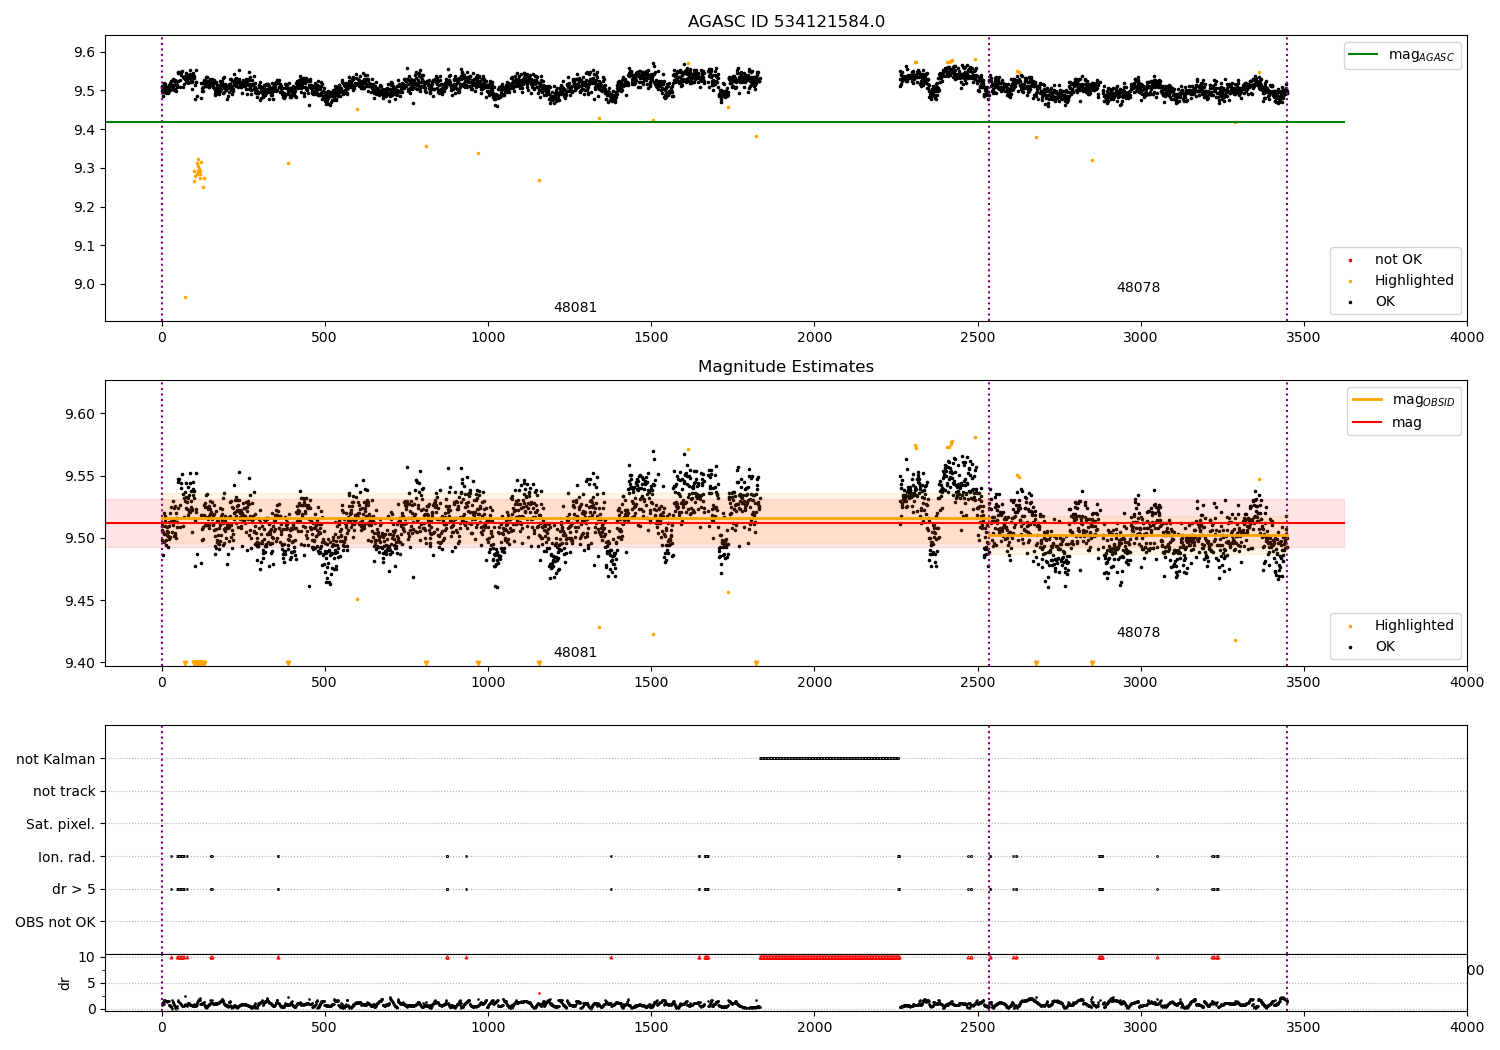Click the "OBS not OK" row label
The width and height of the screenshot is (1500, 1050).
(x=56, y=923)
